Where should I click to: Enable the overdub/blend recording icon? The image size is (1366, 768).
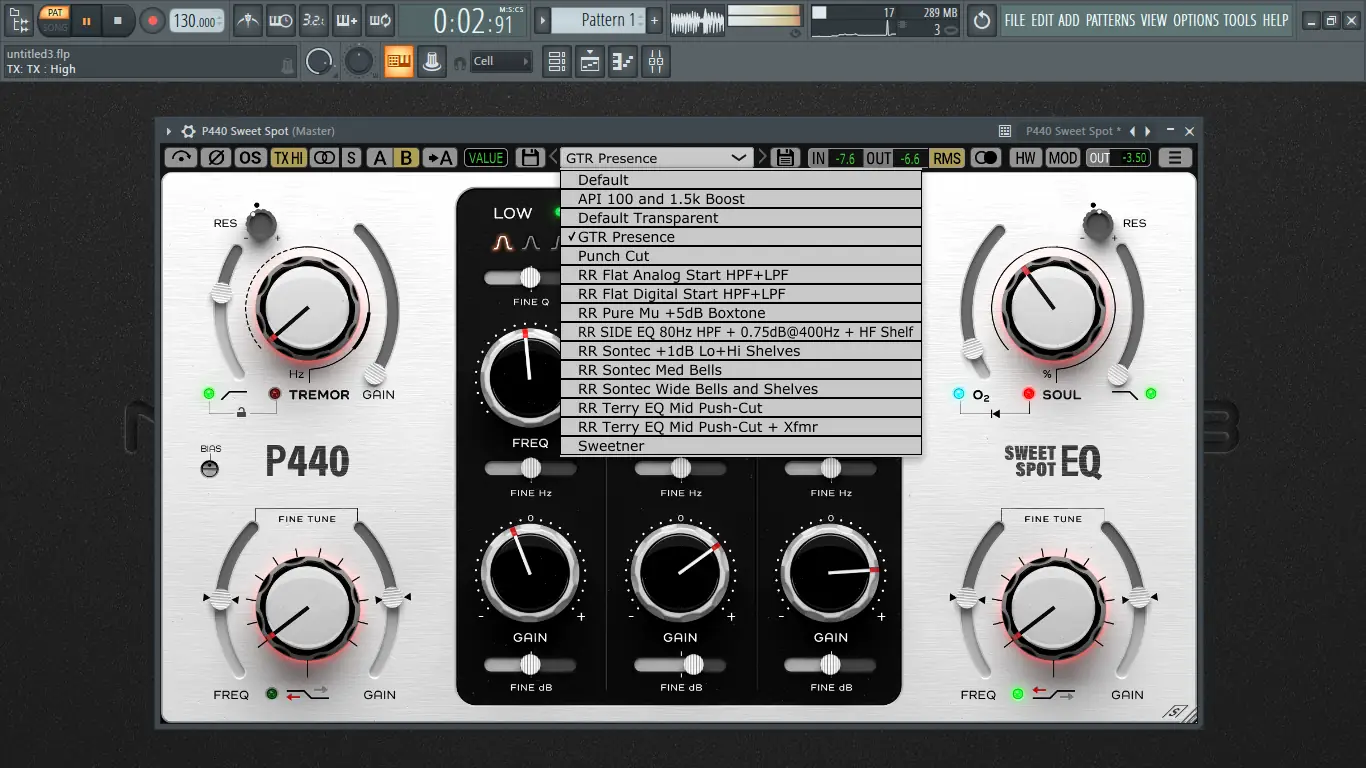(346, 19)
